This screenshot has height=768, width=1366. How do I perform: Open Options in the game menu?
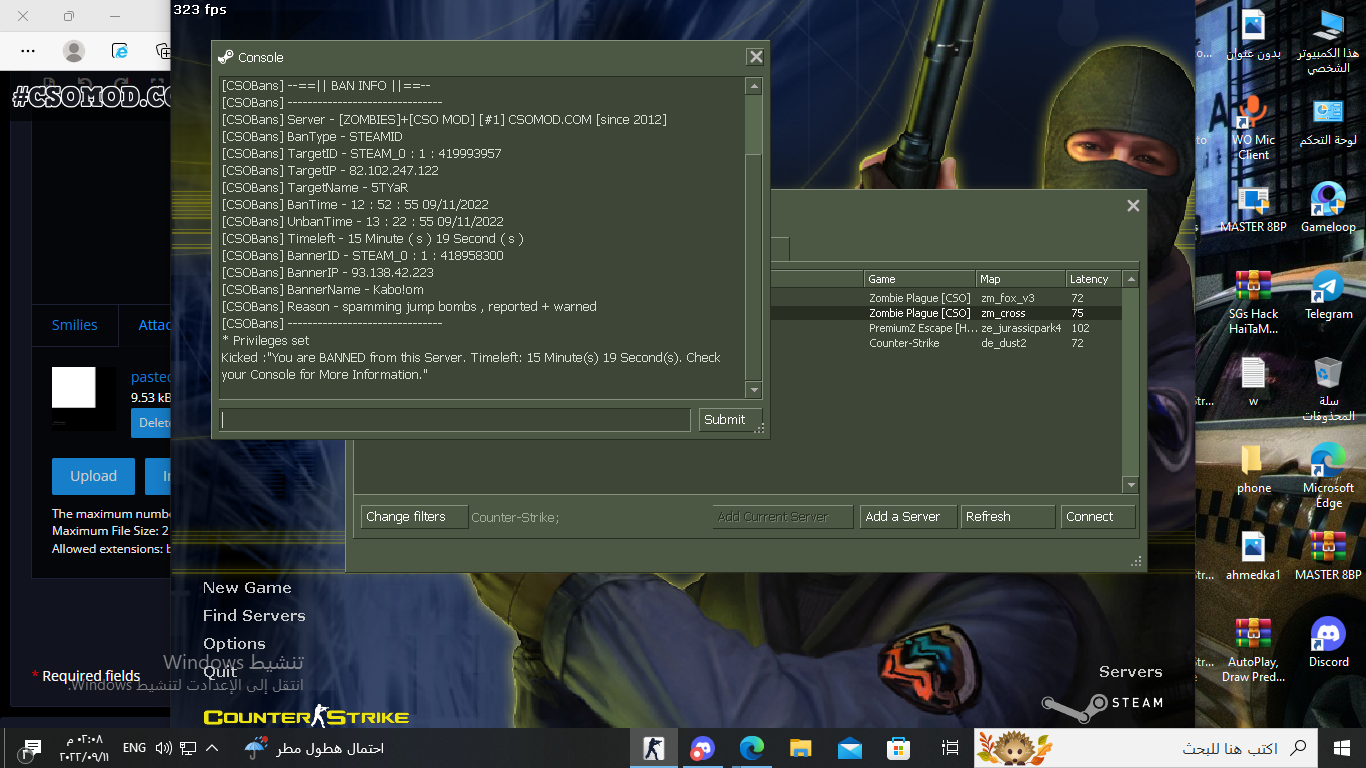pyautogui.click(x=234, y=644)
